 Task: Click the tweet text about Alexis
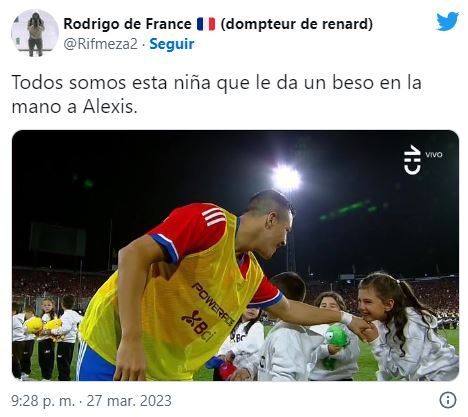pyautogui.click(x=217, y=95)
